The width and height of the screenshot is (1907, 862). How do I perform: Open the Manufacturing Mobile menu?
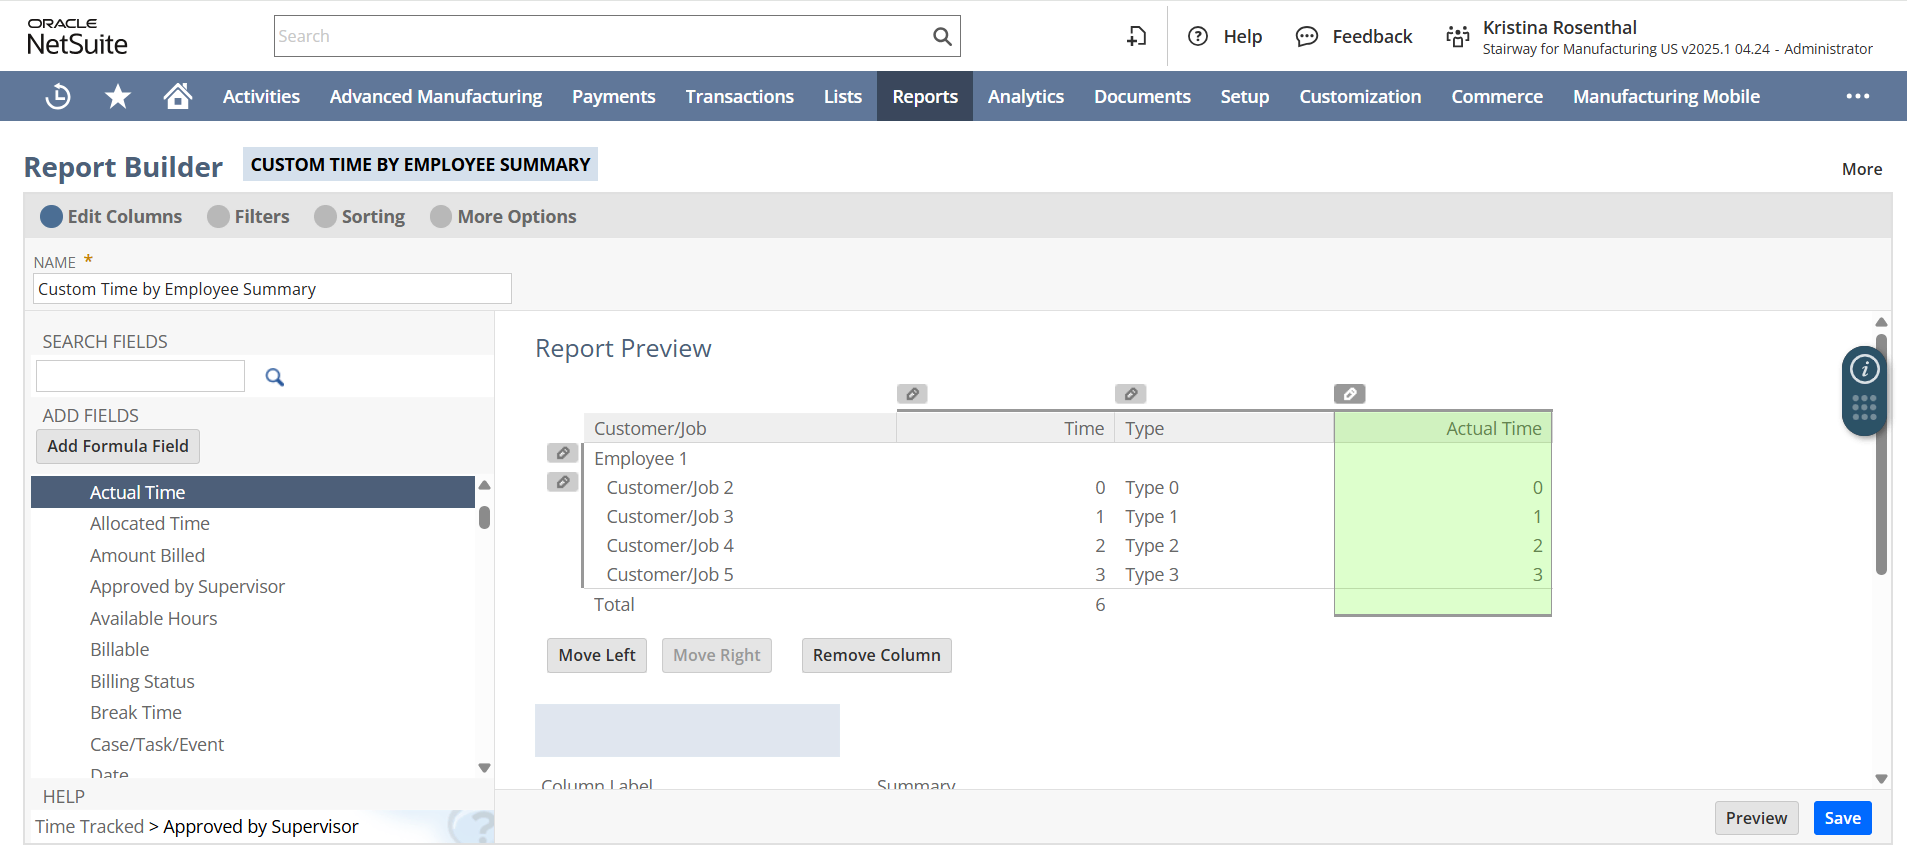1666,96
